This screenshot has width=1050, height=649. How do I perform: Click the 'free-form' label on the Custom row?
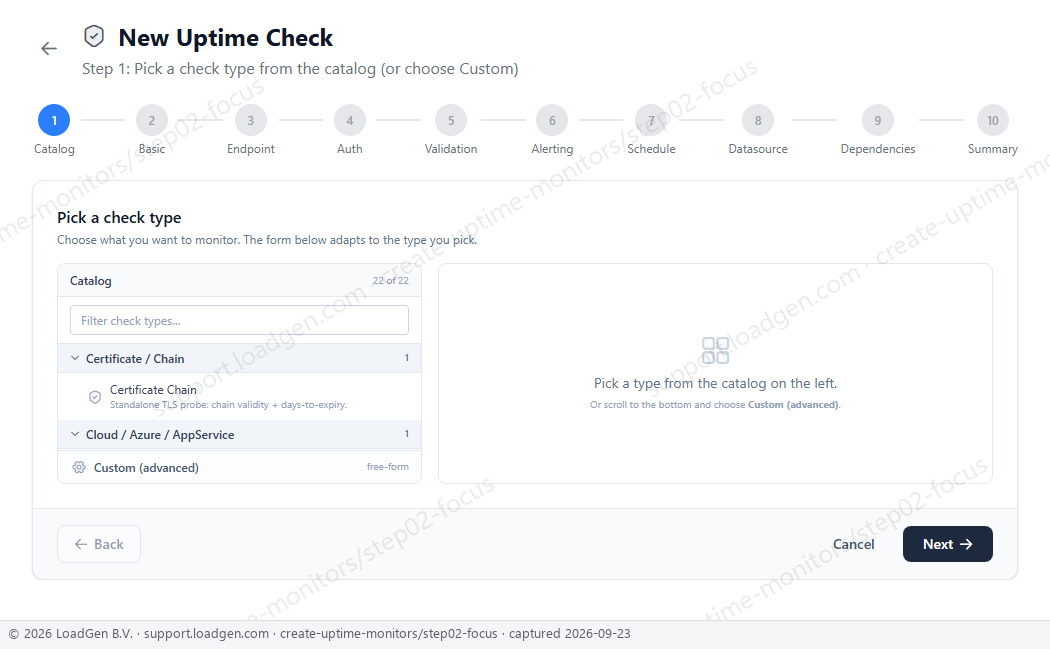[388, 467]
